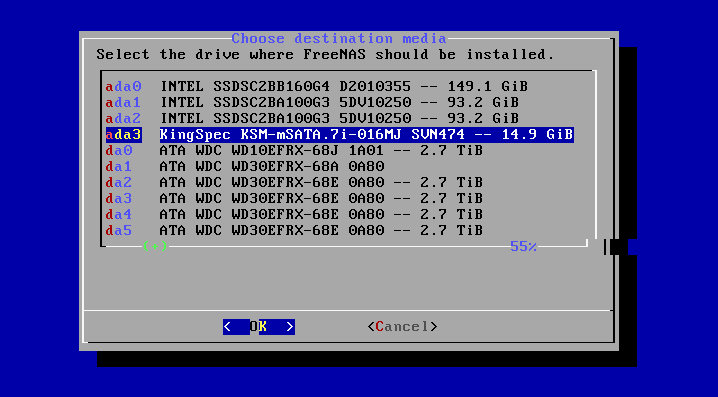The image size is (718, 397).
Task: Choose the ada2 INTEL 93.2 GiB drive
Action: coord(312,119)
